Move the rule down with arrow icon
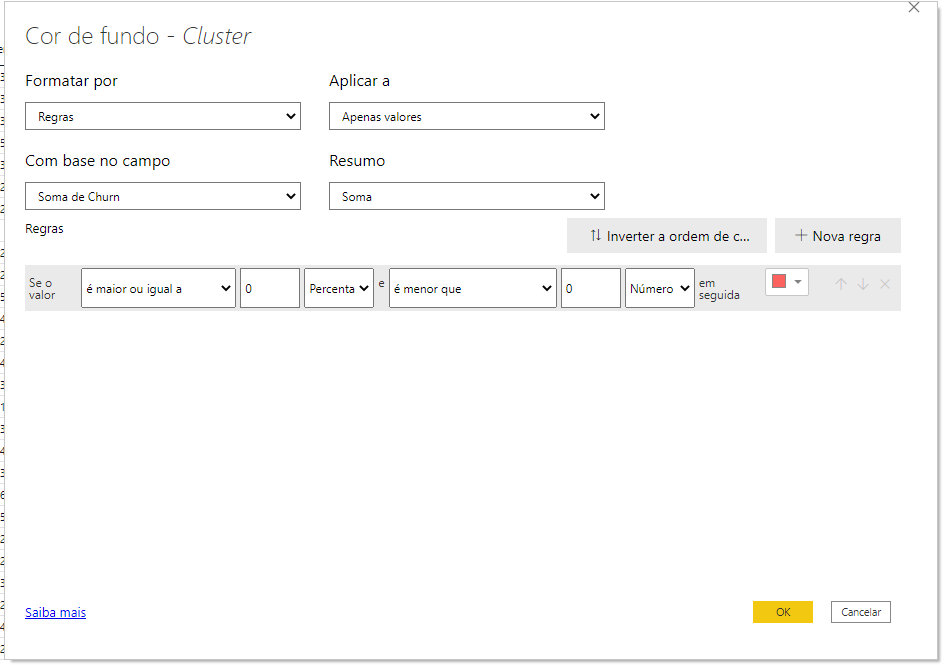Viewport: 945px width, 665px height. [863, 284]
